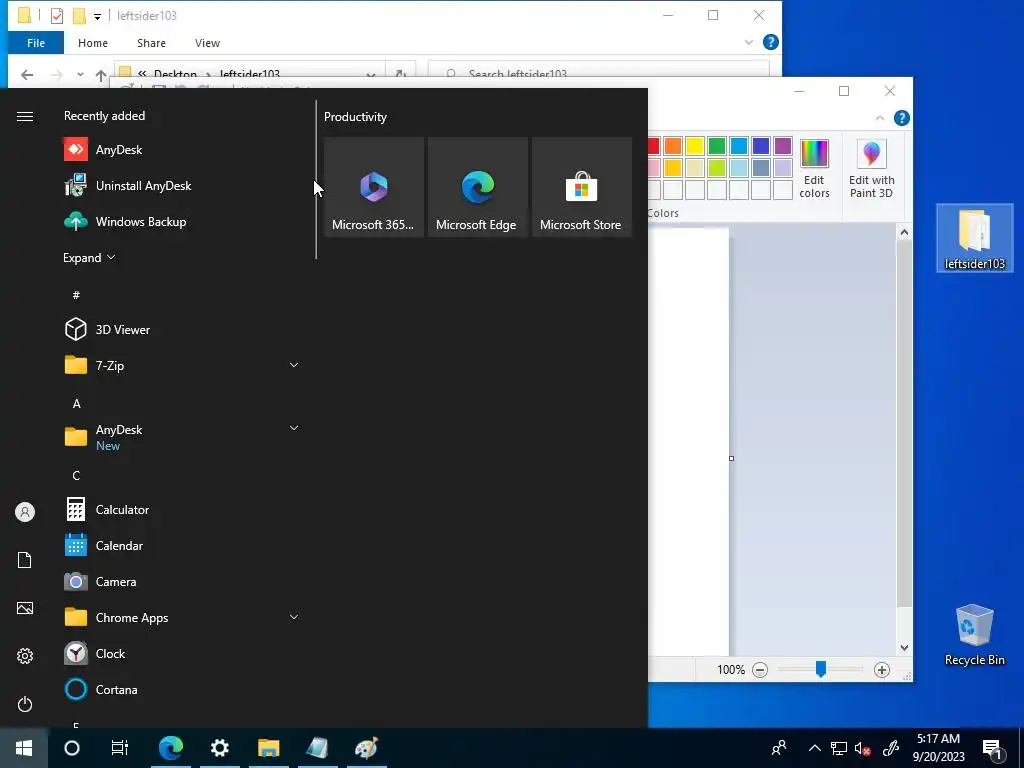Open Task View on taskbar
The image size is (1024, 768).
coord(120,748)
